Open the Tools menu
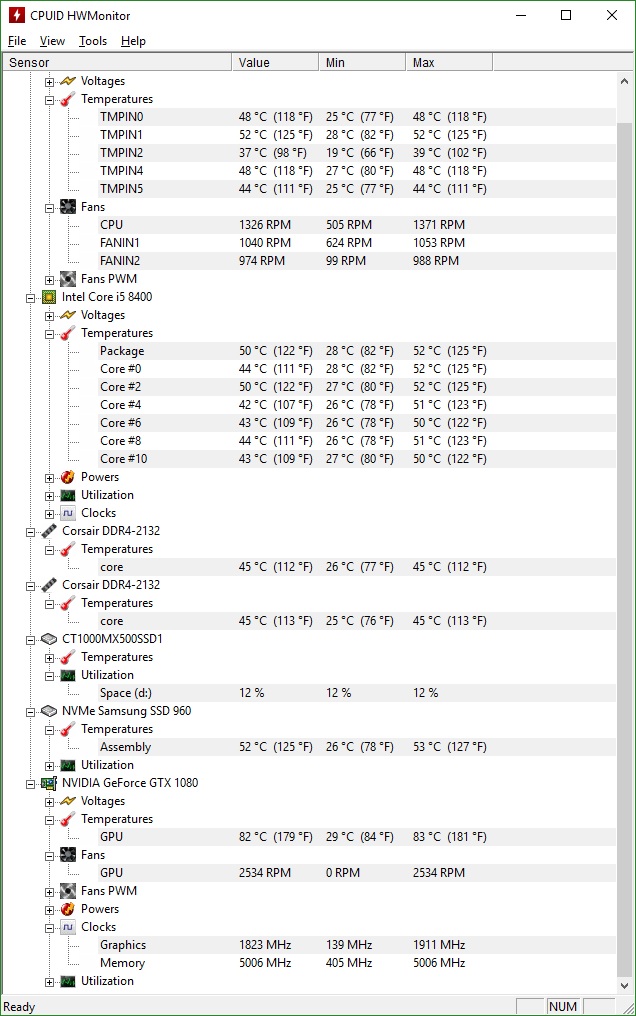 coord(93,41)
